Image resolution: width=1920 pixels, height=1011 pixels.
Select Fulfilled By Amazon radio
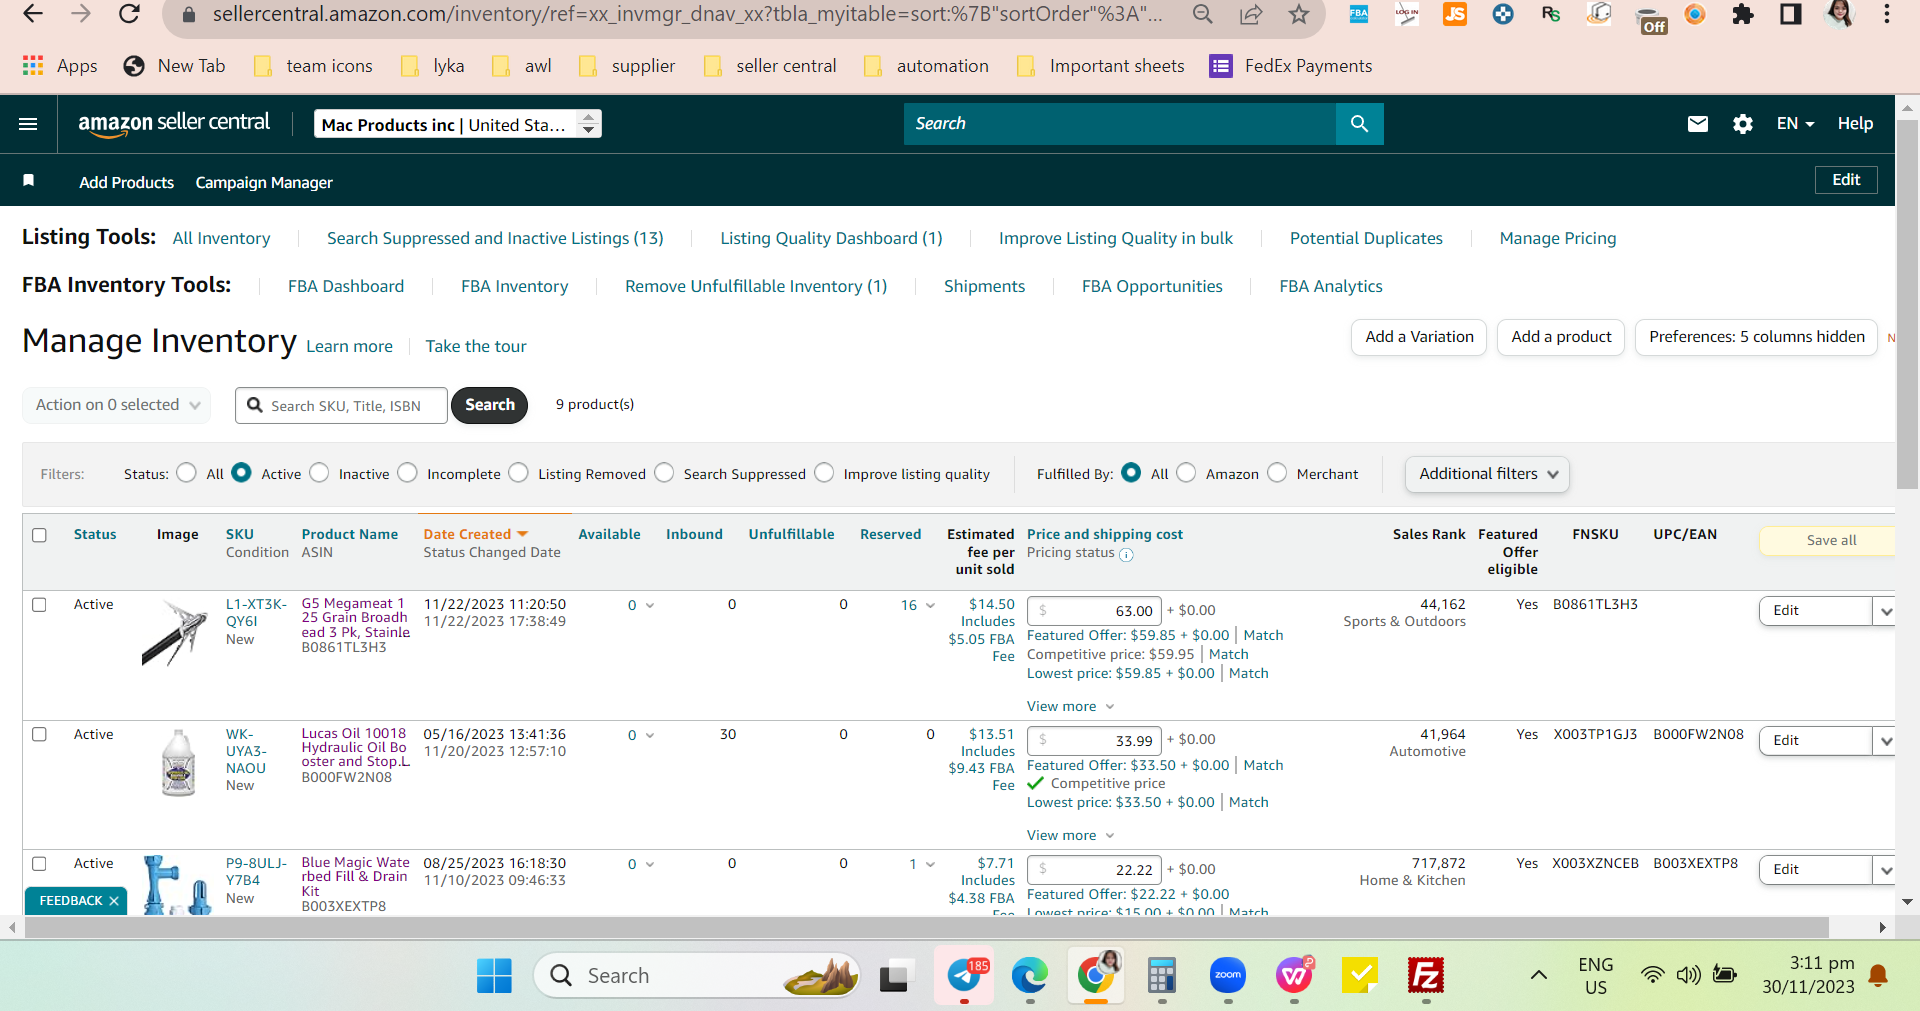point(1186,473)
